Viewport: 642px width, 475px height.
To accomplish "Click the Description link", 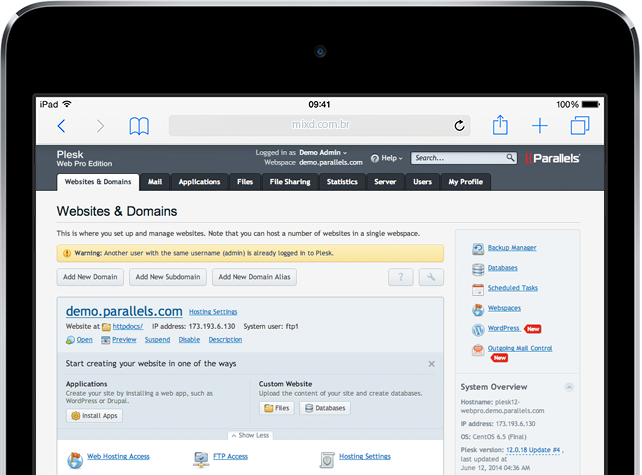I will click(225, 339).
